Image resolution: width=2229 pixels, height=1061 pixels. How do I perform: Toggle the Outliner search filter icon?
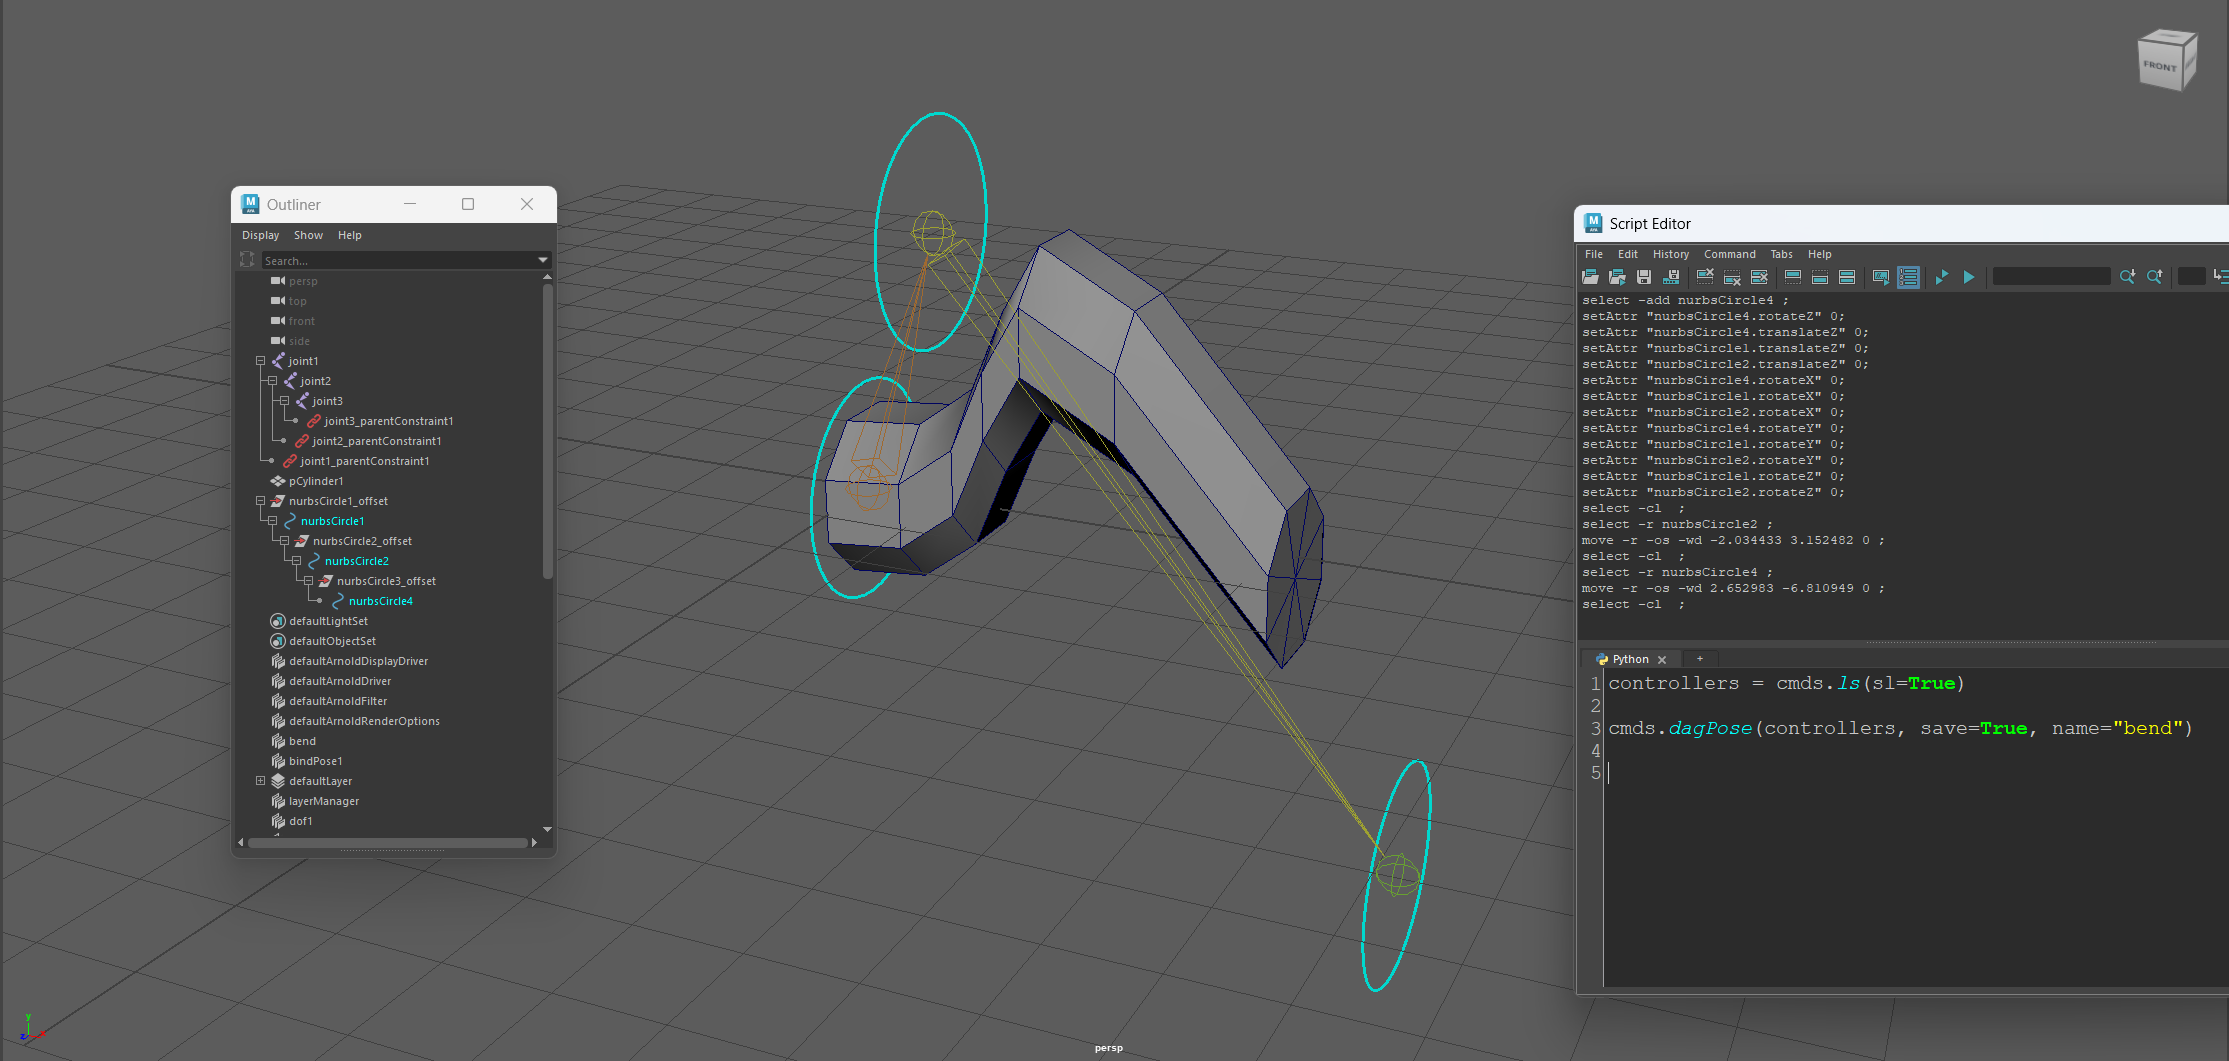pos(247,260)
